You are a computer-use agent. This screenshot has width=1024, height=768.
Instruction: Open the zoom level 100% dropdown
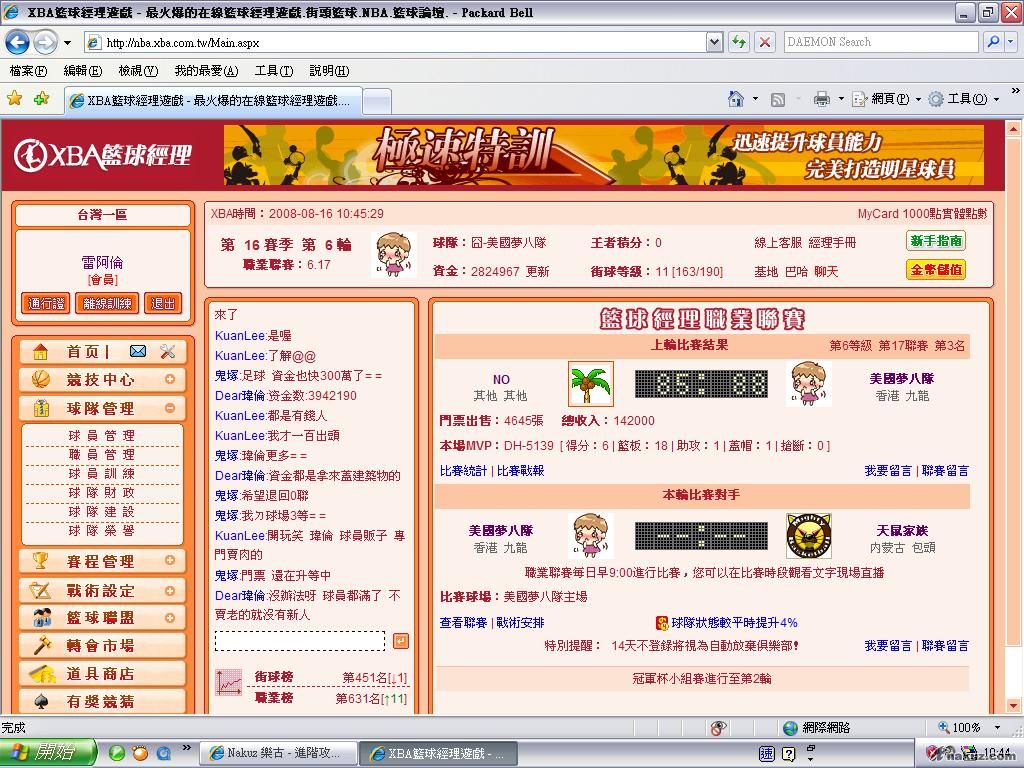[997, 728]
